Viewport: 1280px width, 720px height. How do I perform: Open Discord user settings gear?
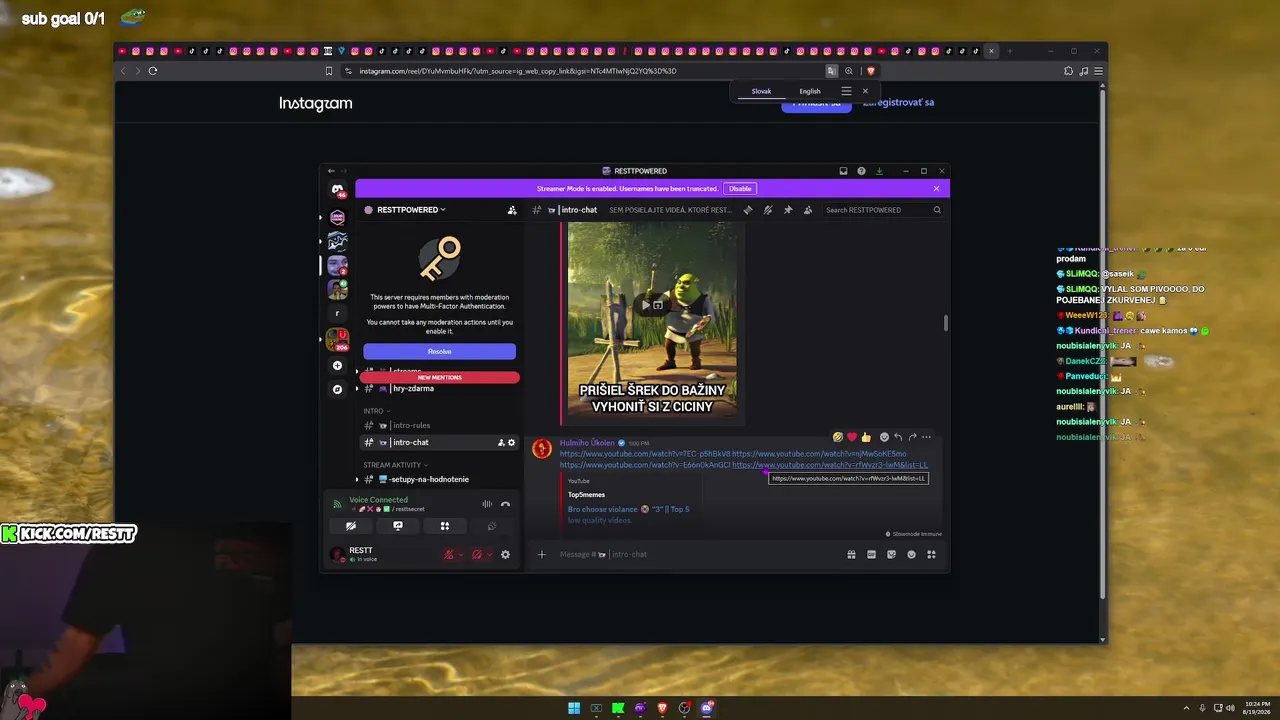(x=505, y=554)
